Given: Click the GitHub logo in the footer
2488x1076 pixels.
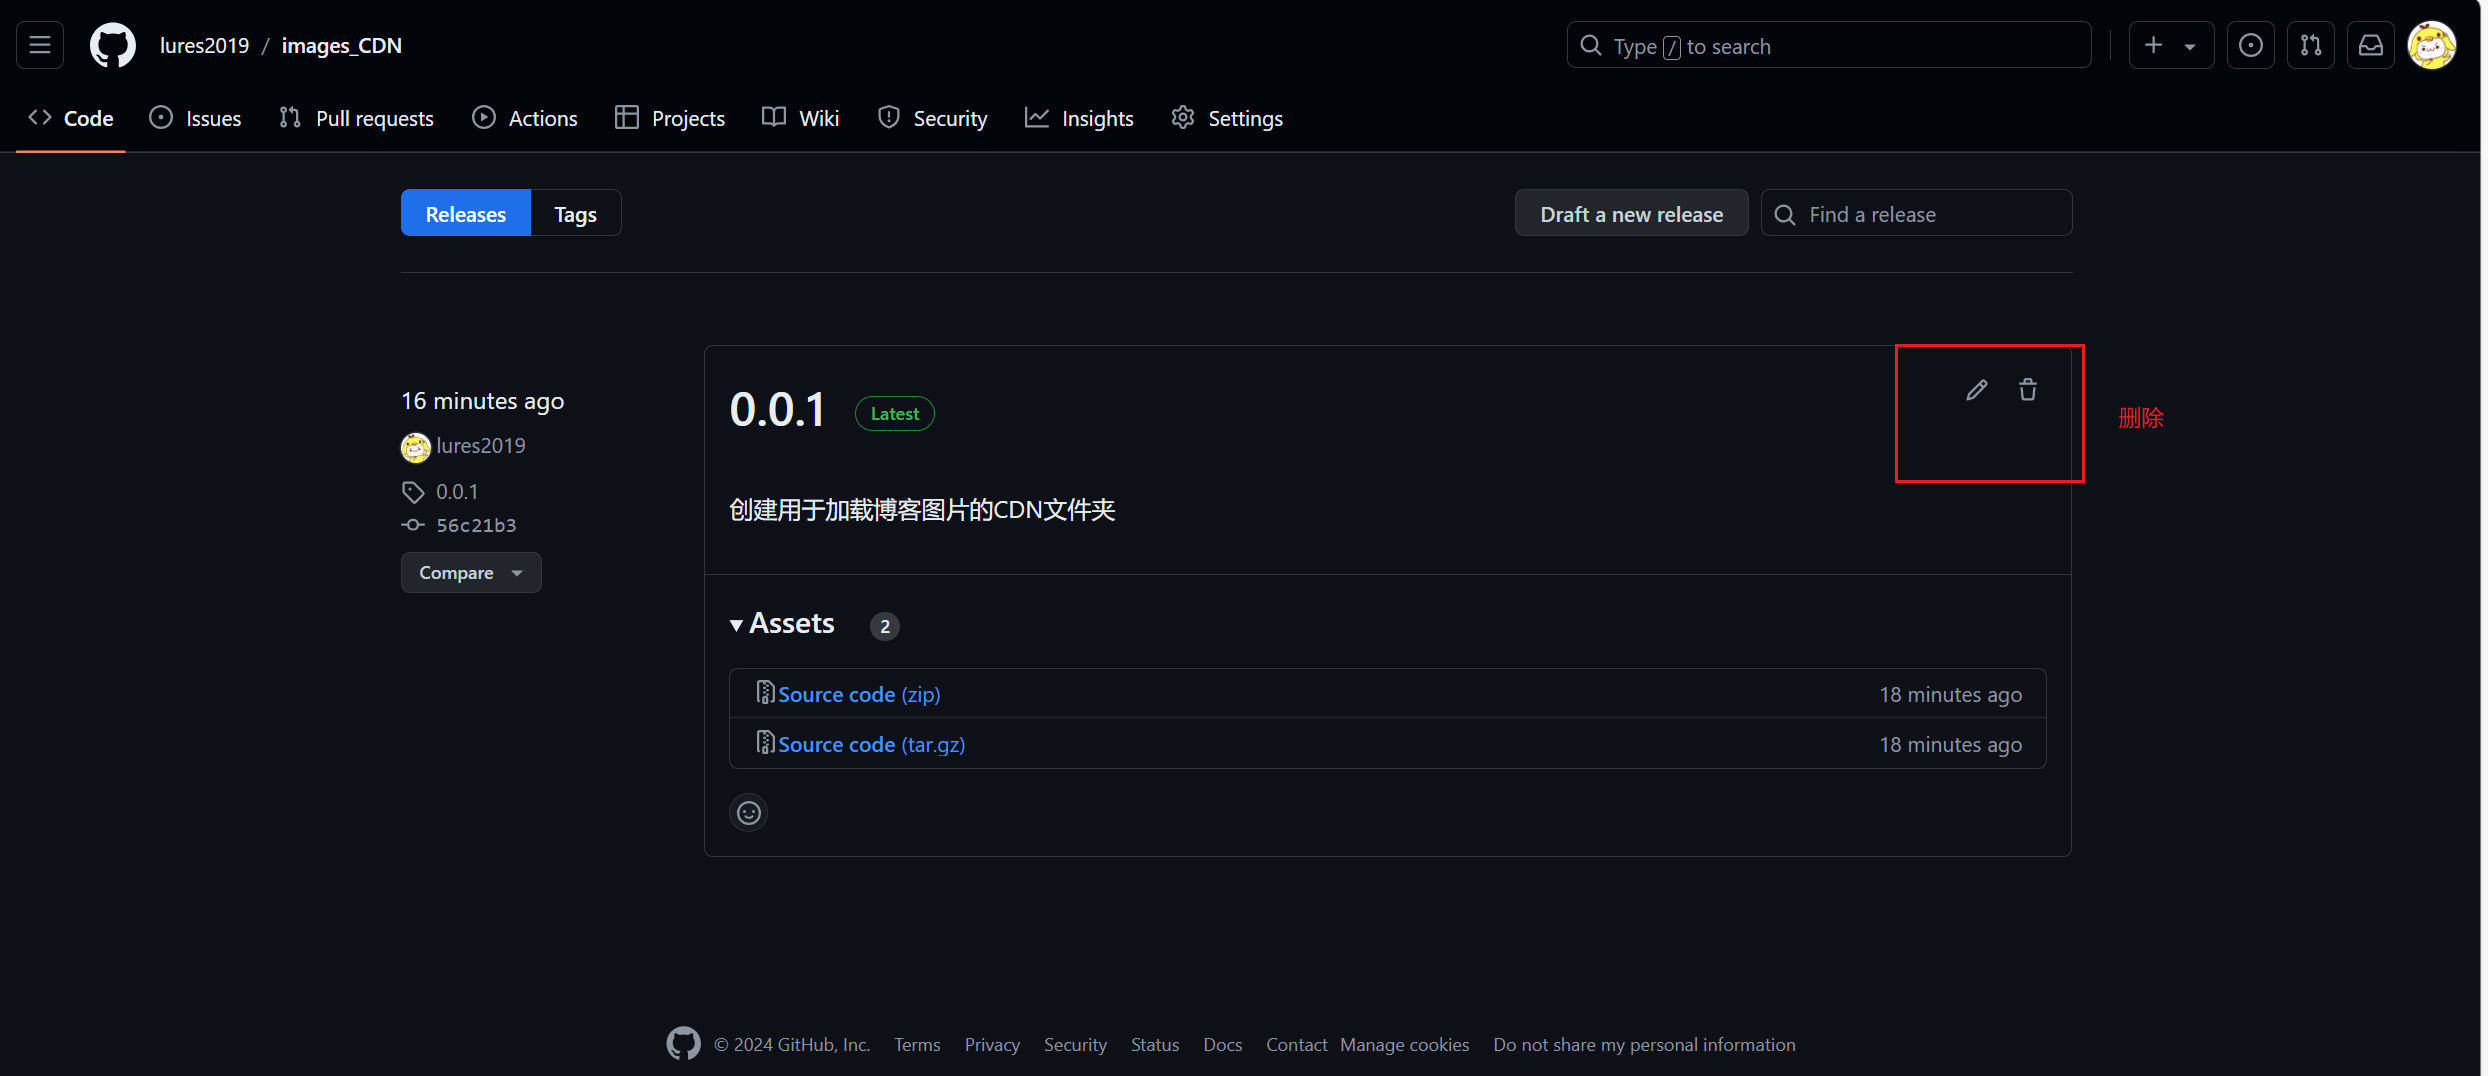Looking at the screenshot, I should (684, 1044).
